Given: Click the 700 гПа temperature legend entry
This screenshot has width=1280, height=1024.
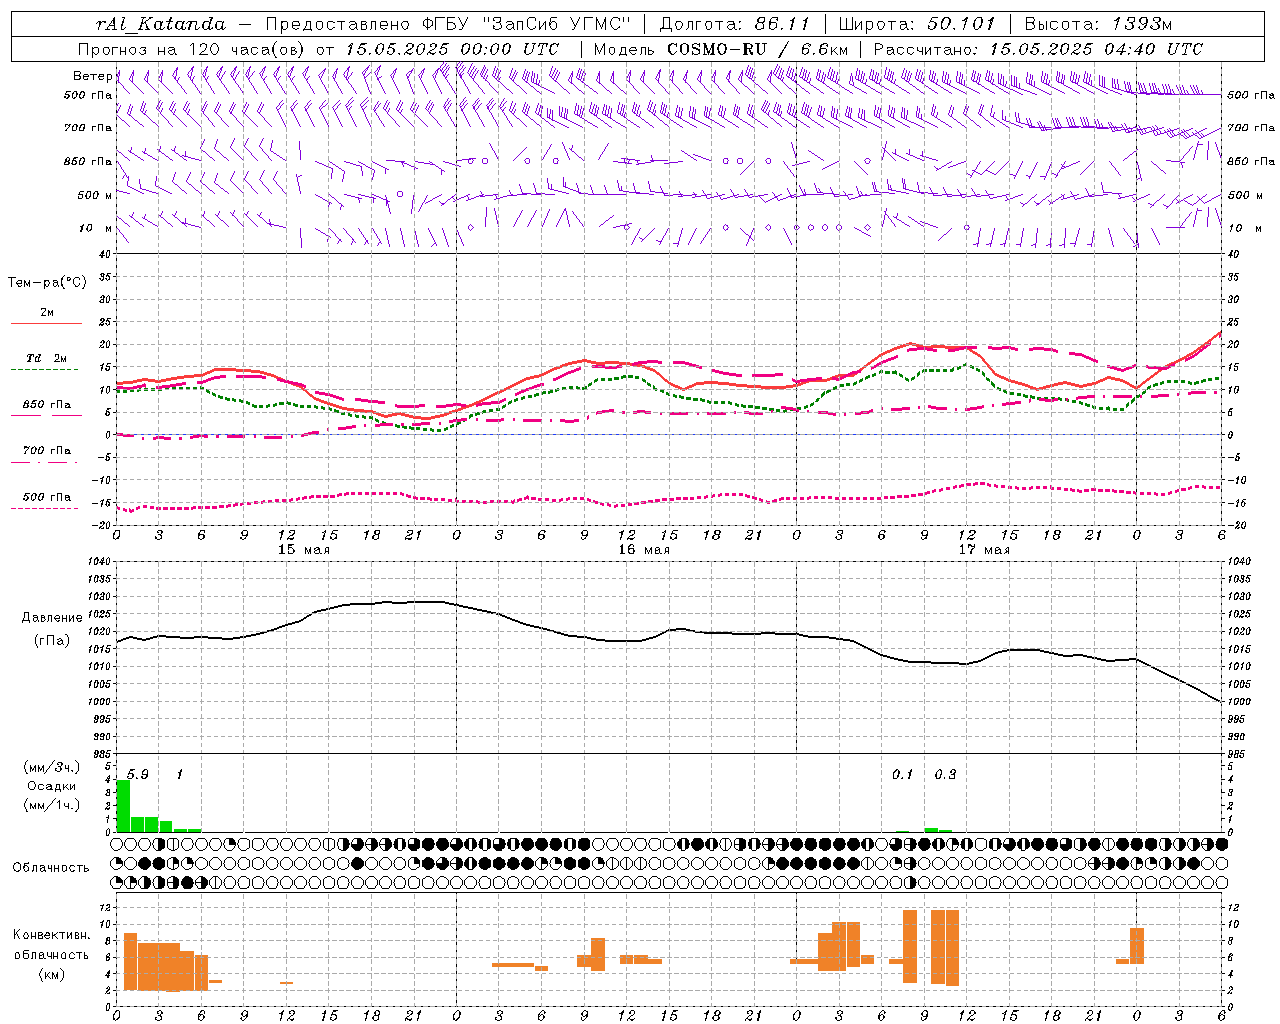Looking at the screenshot, I should (x=47, y=451).
